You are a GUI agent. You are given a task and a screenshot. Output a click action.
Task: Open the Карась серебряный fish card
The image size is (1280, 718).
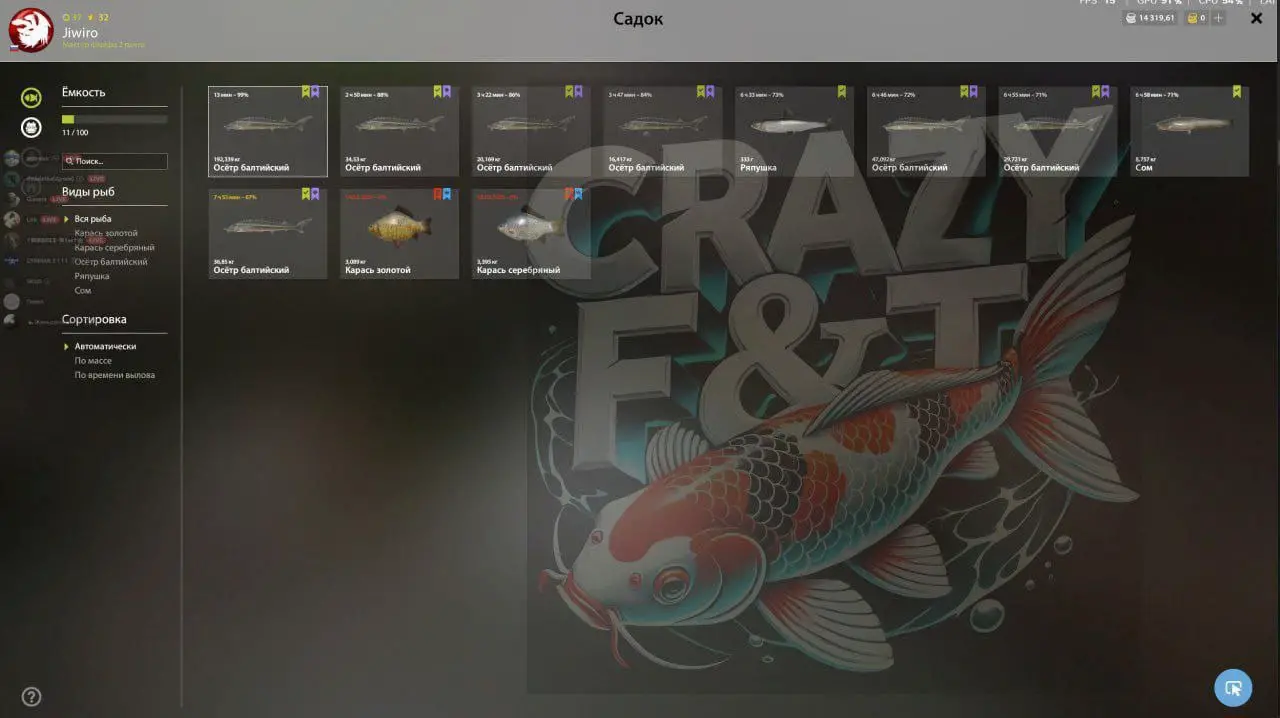click(532, 234)
